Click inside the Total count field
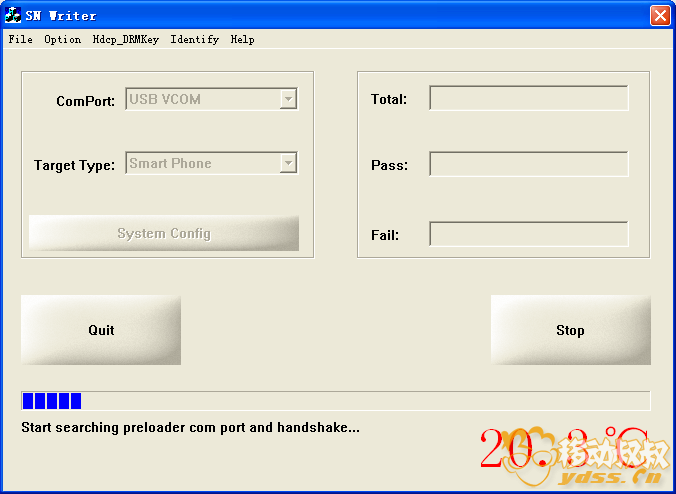The width and height of the screenshot is (676, 494). pyautogui.click(x=528, y=98)
